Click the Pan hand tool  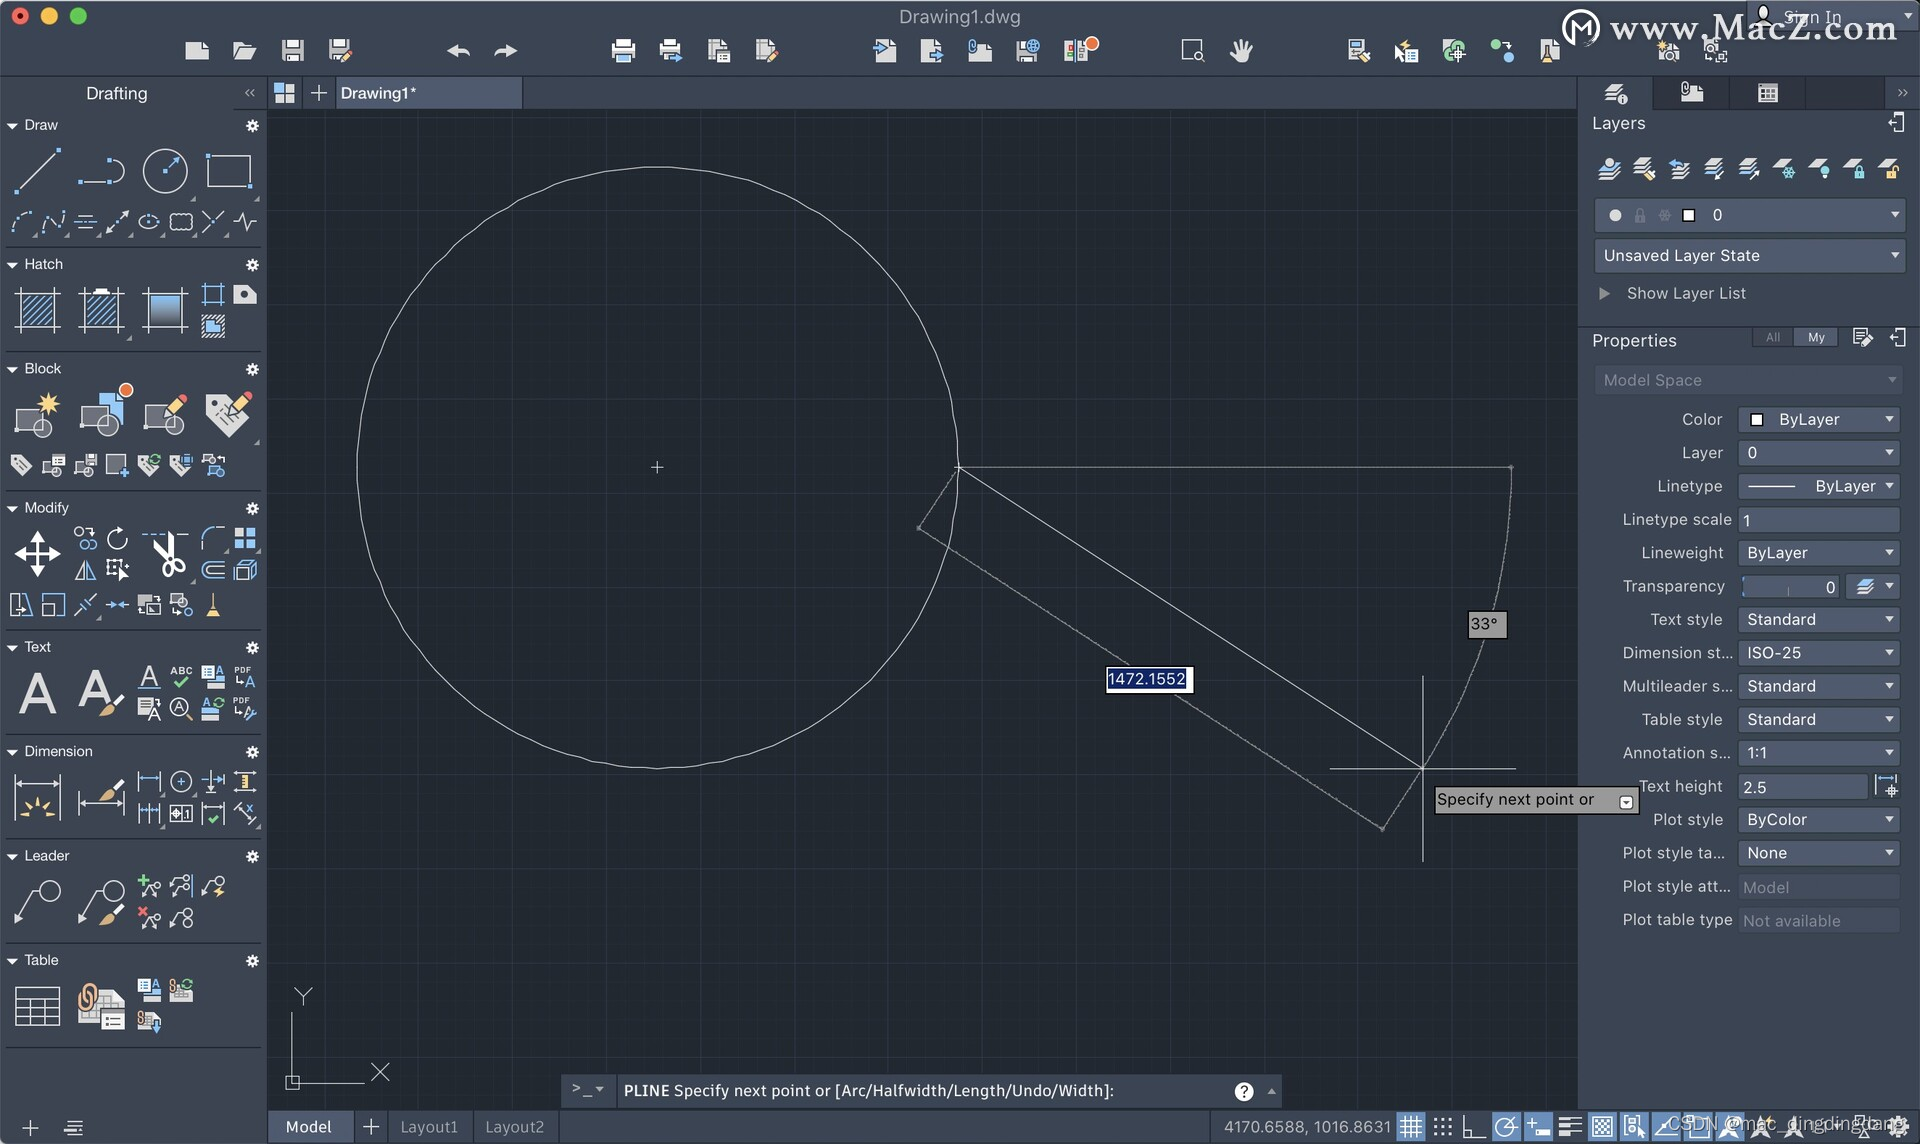[1241, 51]
